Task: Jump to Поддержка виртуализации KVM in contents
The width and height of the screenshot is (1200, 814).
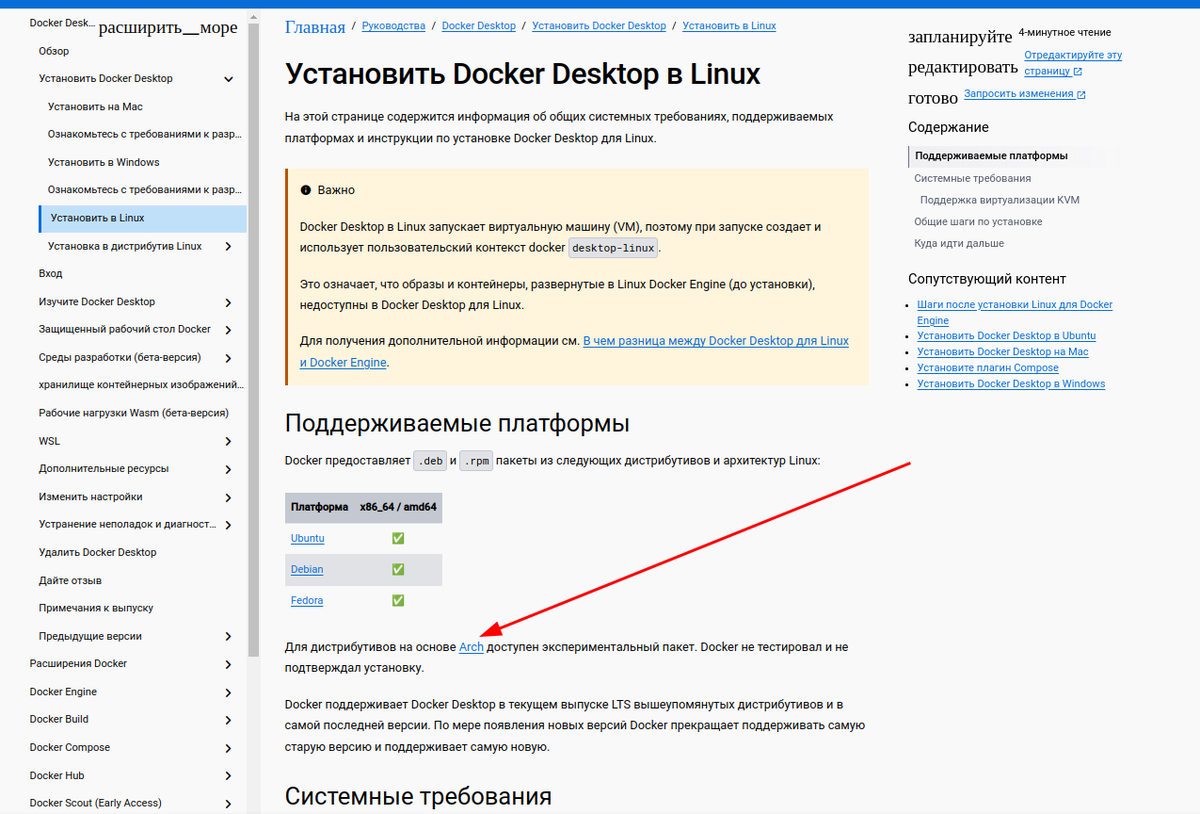Action: [x=1000, y=200]
